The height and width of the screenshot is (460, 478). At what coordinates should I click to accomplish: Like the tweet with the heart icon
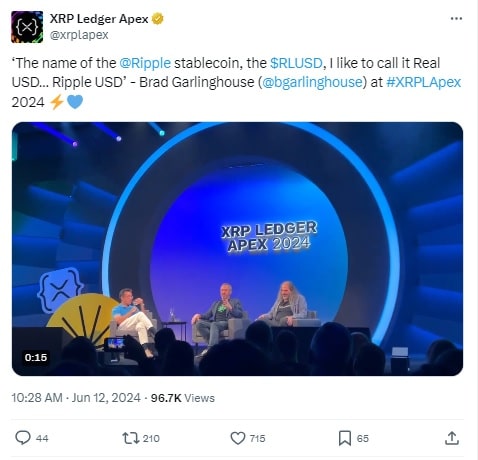pyautogui.click(x=238, y=438)
